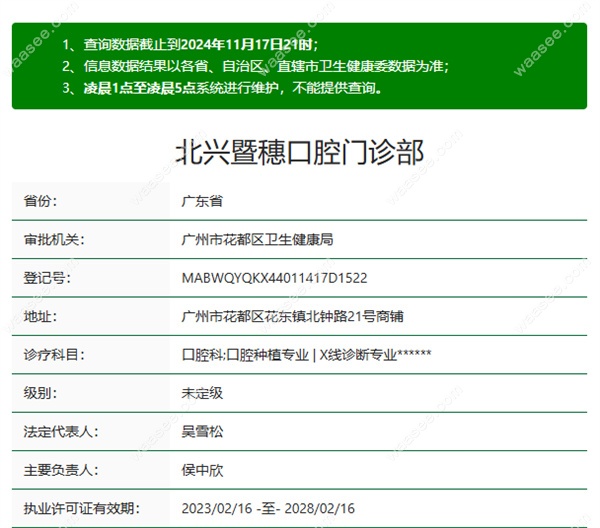Click the 诊疗科目 field label
The width and height of the screenshot is (600, 528).
click(x=54, y=355)
